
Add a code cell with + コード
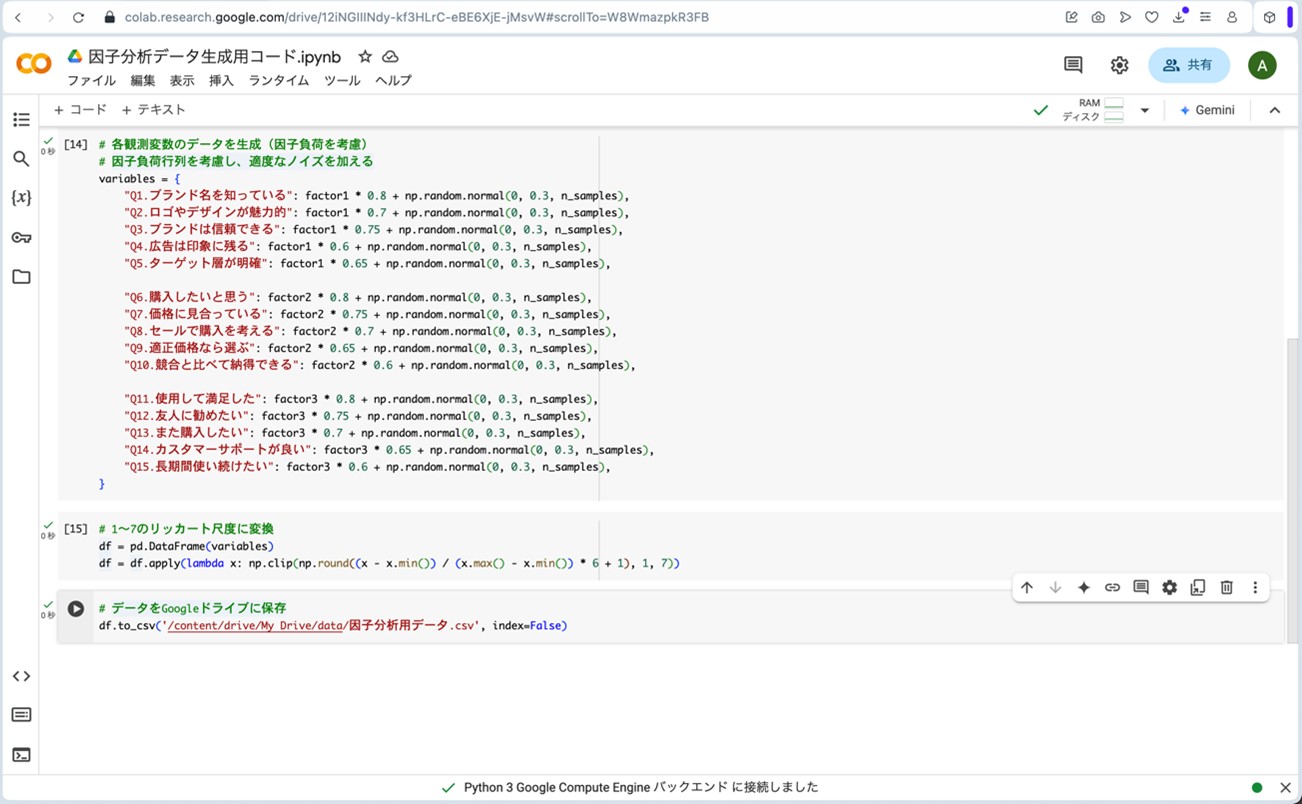tap(80, 110)
